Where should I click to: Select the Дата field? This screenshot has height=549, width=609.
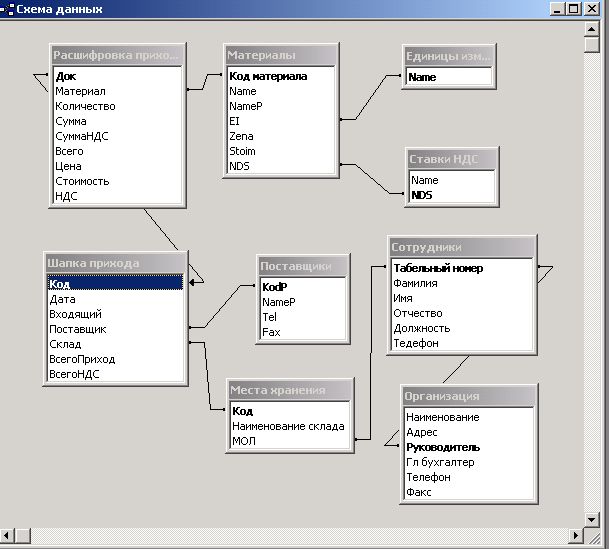pyautogui.click(x=115, y=299)
